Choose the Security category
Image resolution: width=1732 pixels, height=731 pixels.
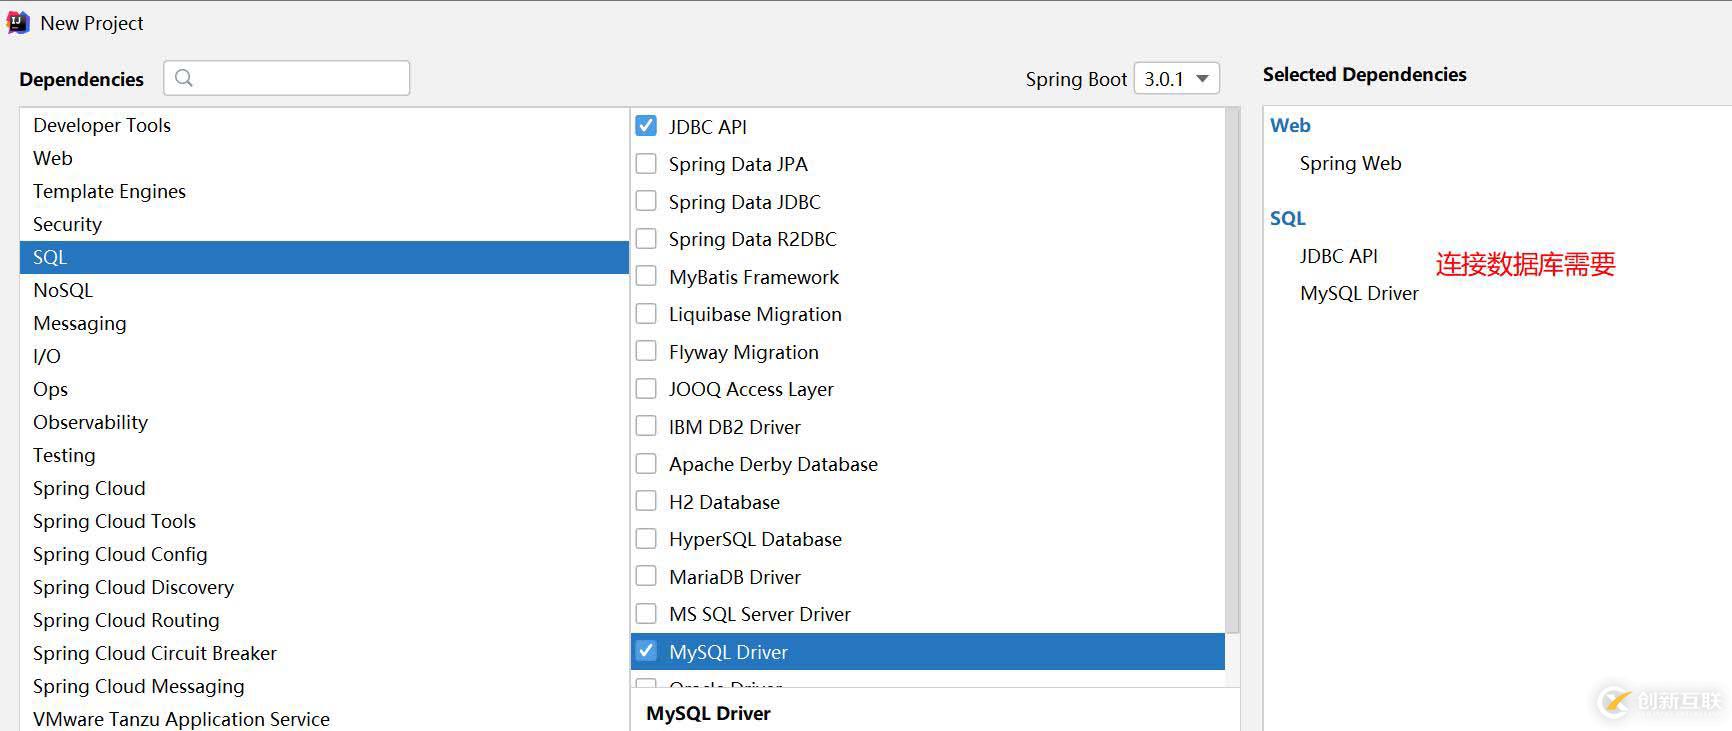pyautogui.click(x=68, y=224)
